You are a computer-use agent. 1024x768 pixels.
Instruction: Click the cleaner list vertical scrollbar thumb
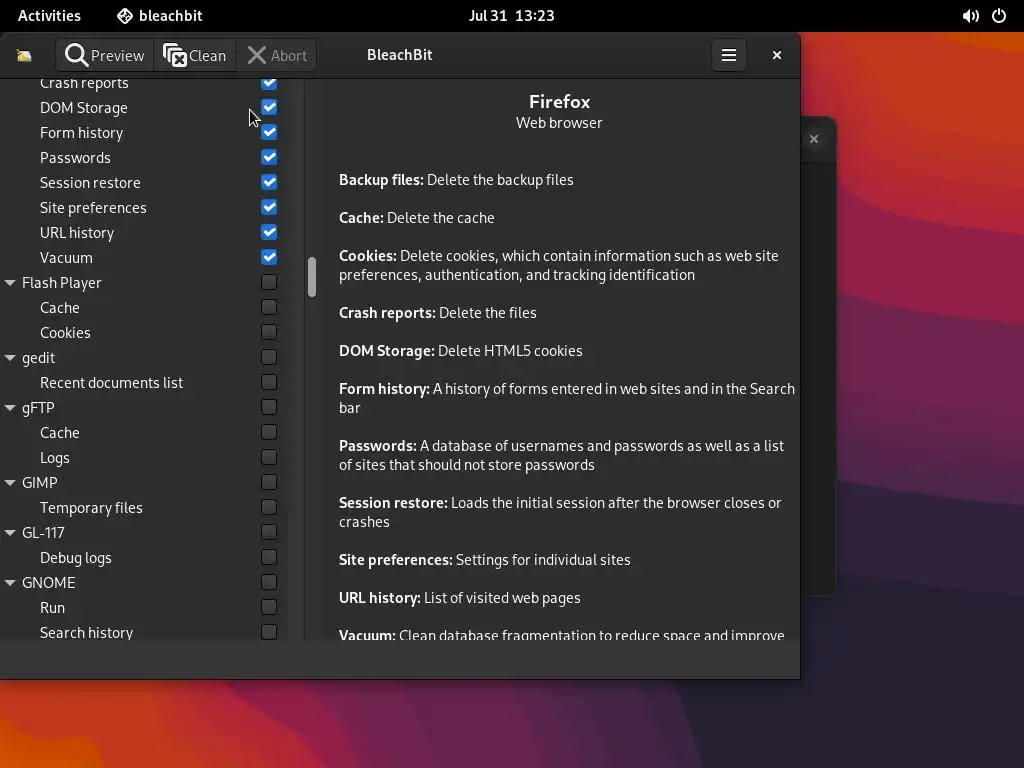click(x=312, y=277)
